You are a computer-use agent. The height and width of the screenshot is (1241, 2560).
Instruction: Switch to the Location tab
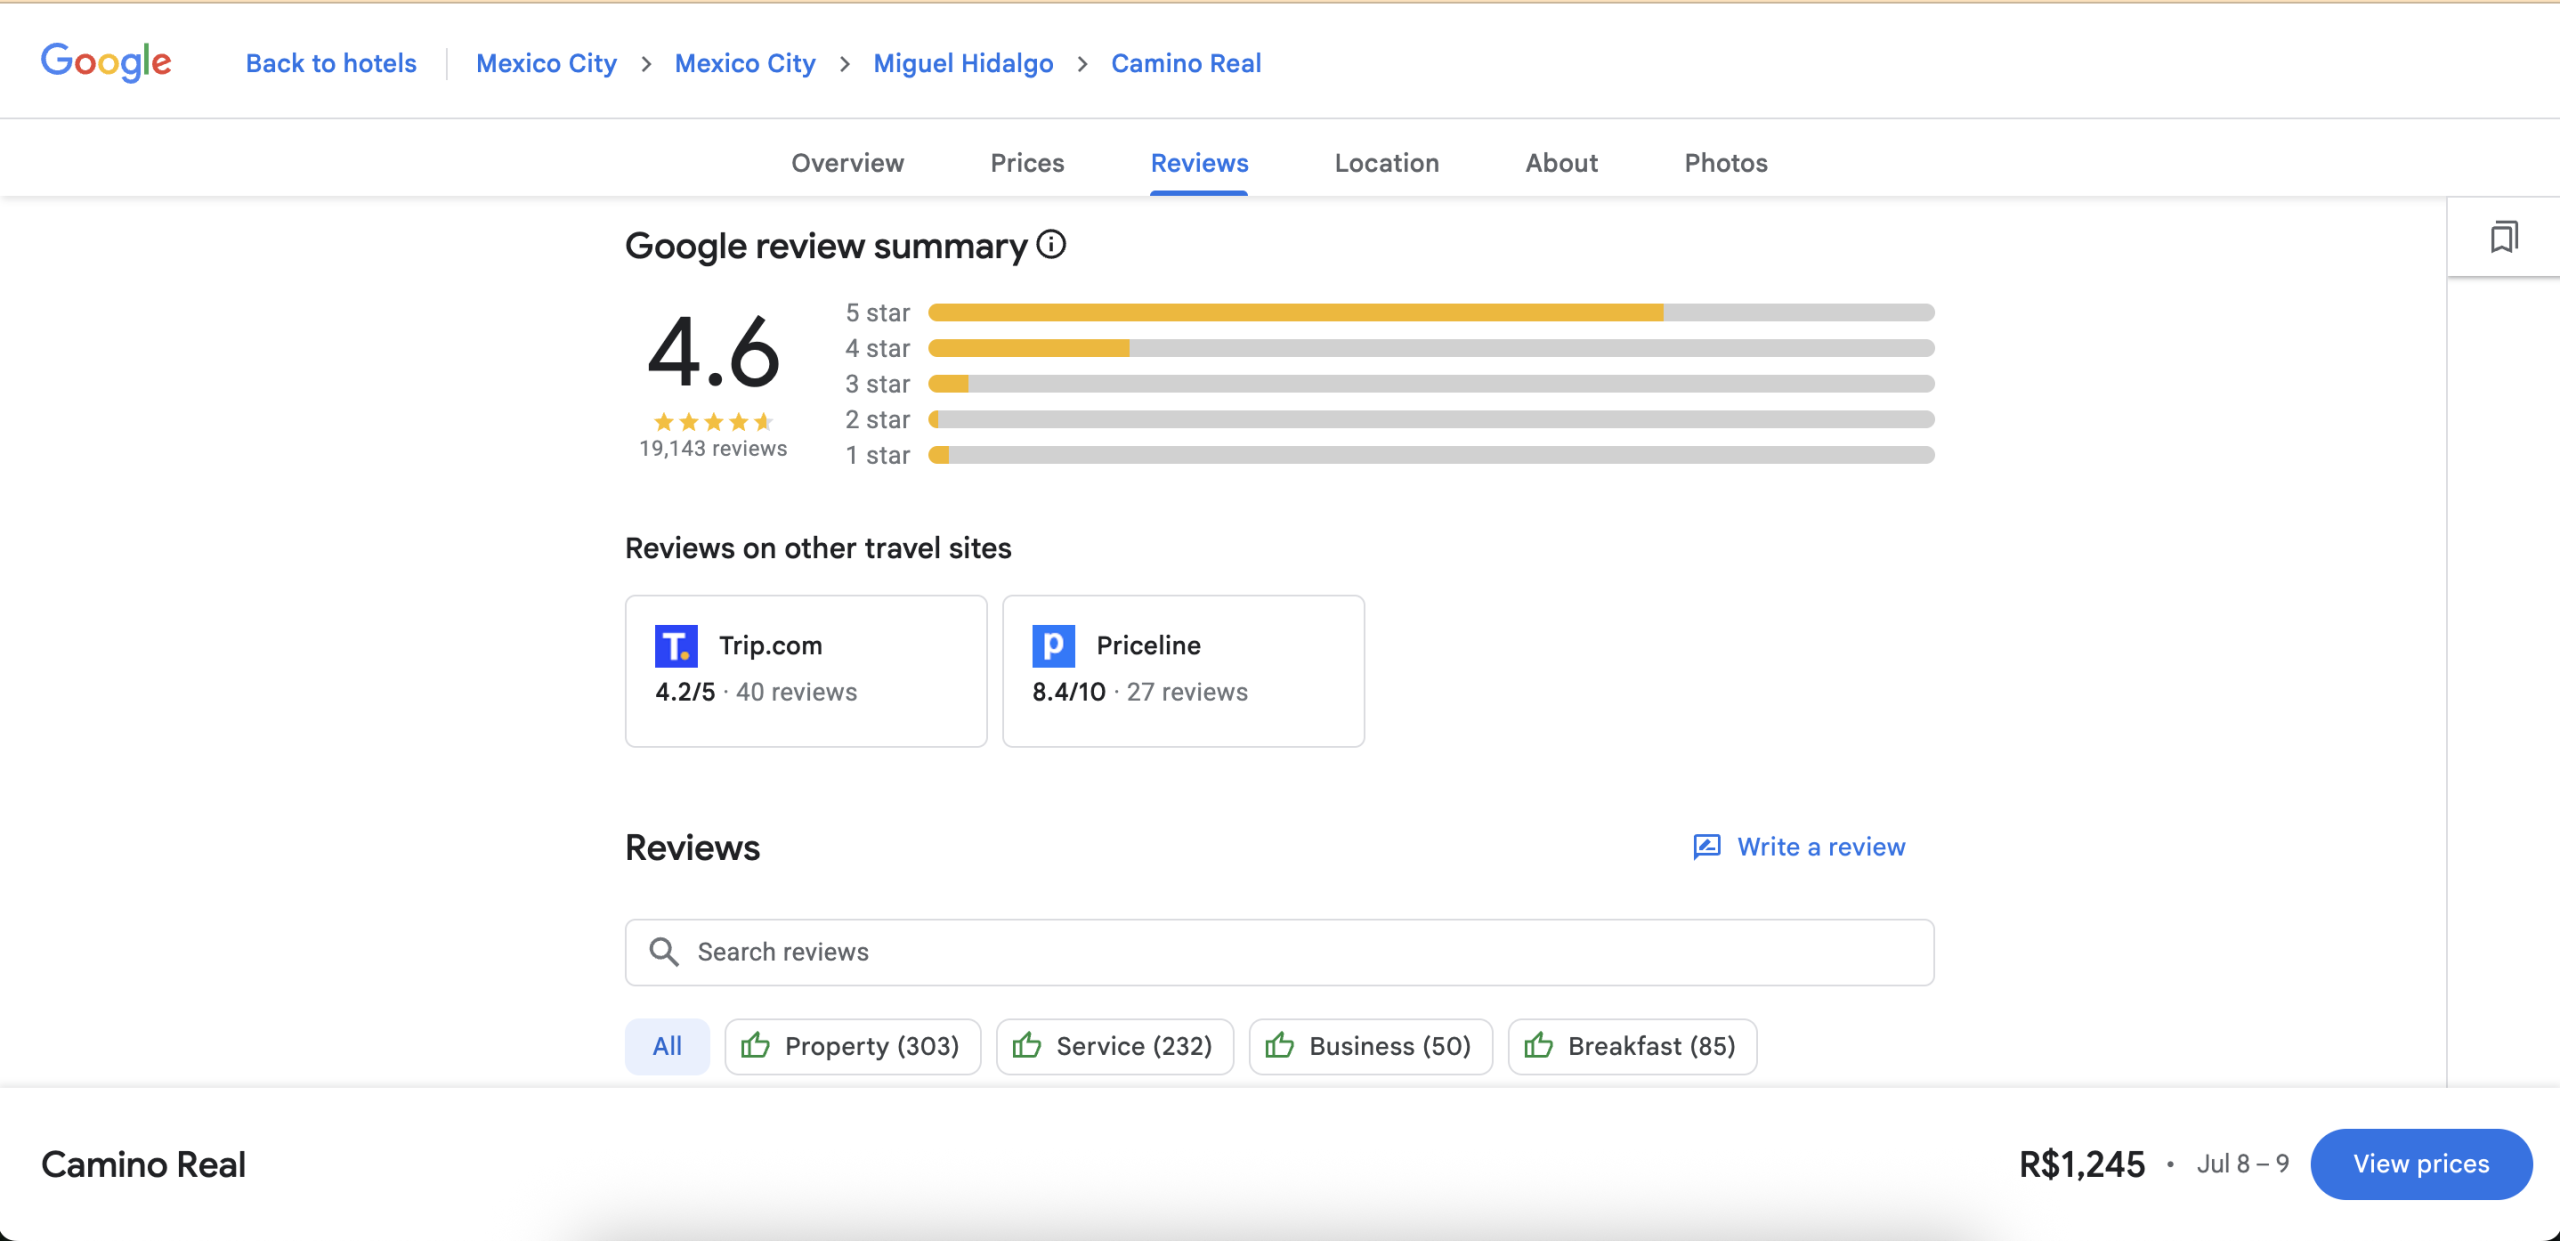[x=1386, y=163]
